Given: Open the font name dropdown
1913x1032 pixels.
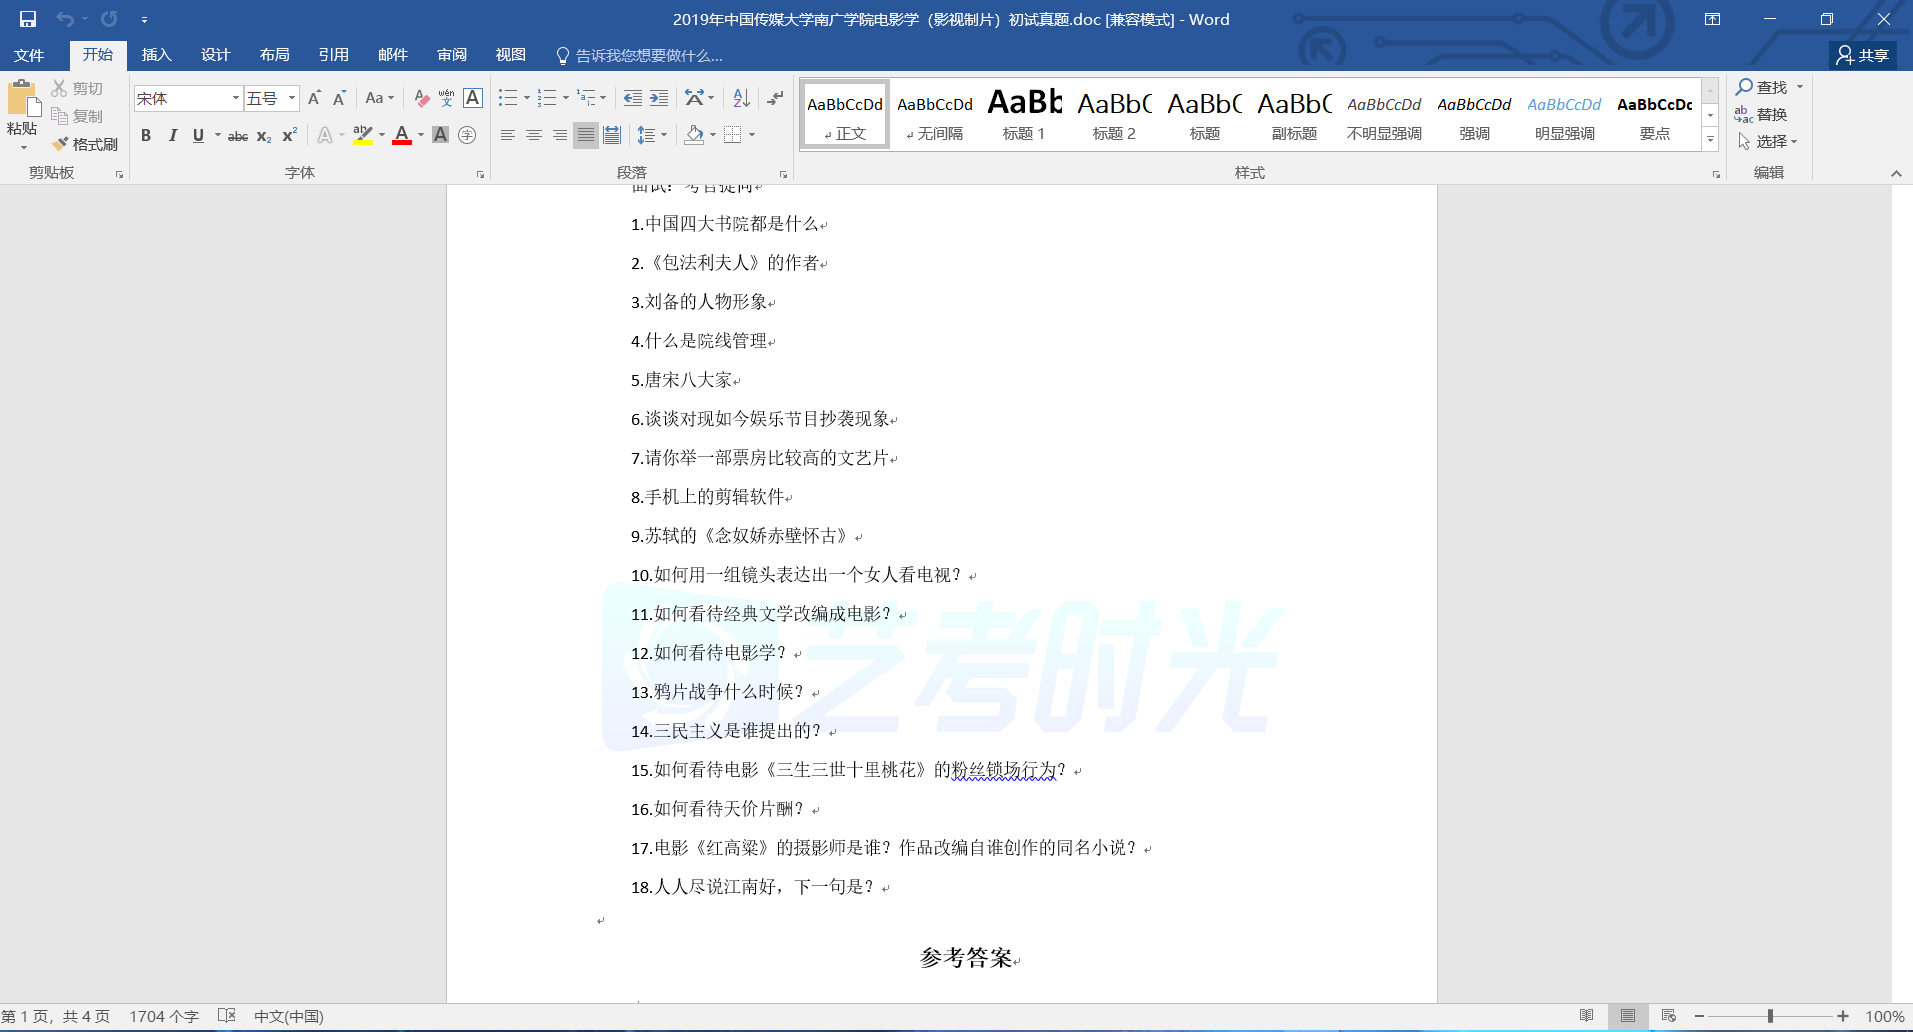Looking at the screenshot, I should [236, 98].
